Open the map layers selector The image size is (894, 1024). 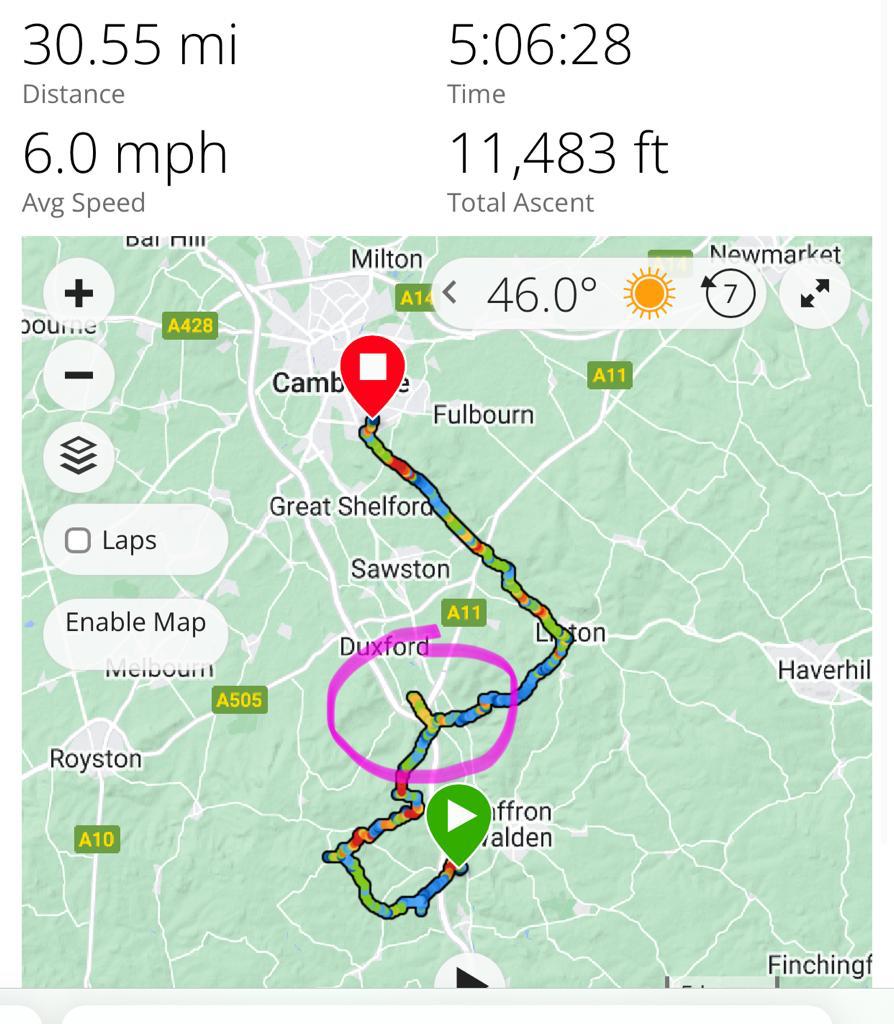[x=79, y=456]
